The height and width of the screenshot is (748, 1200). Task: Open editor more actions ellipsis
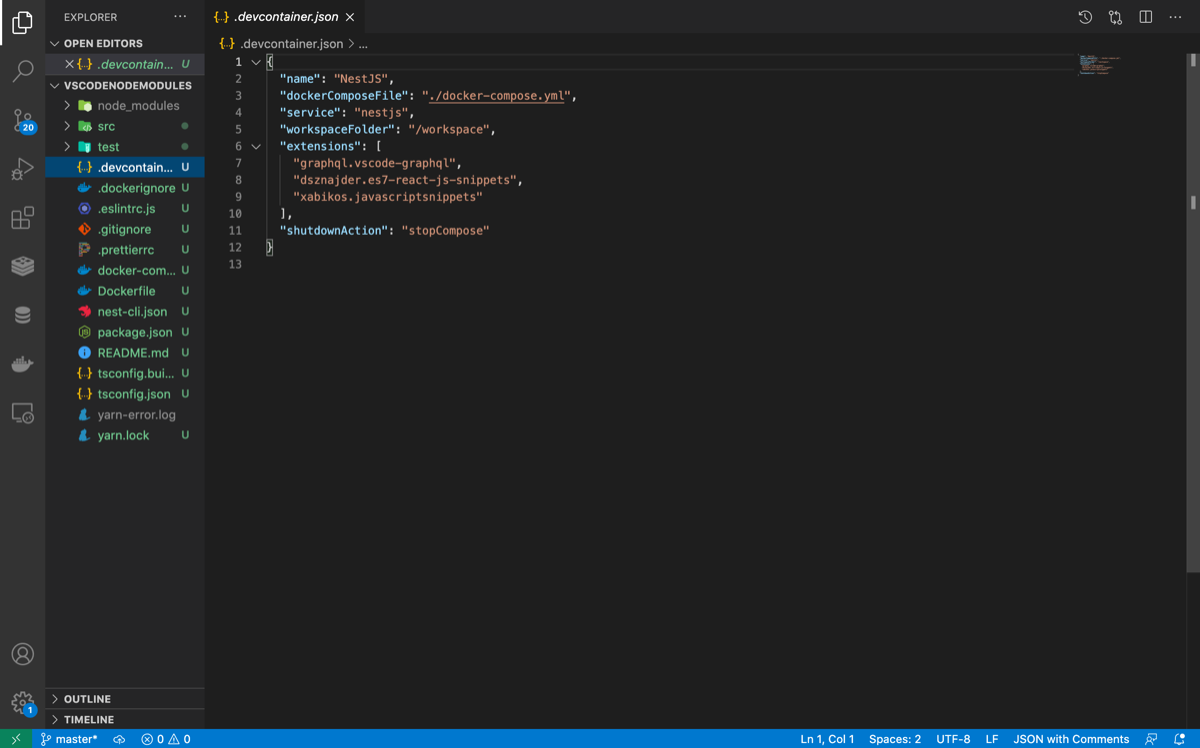(x=1176, y=17)
